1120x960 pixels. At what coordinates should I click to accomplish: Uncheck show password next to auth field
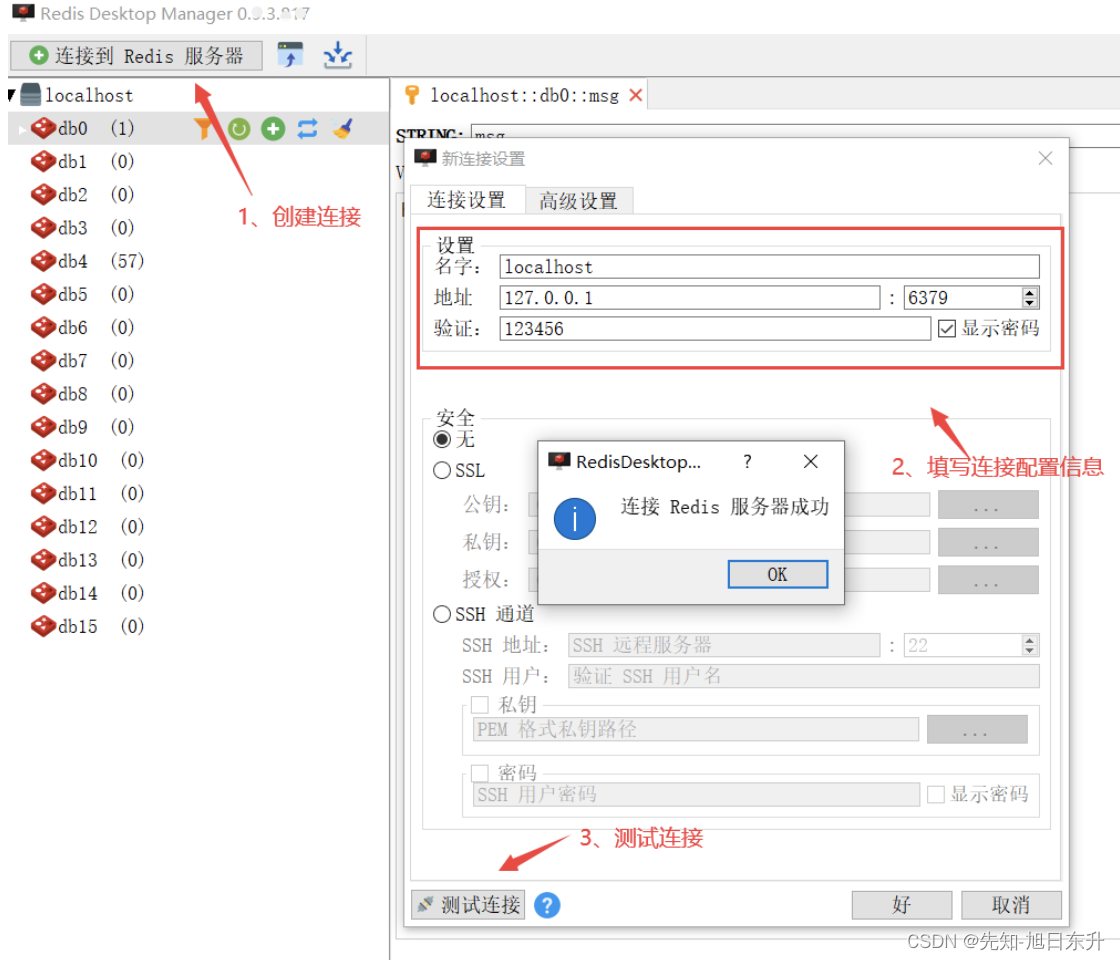946,329
